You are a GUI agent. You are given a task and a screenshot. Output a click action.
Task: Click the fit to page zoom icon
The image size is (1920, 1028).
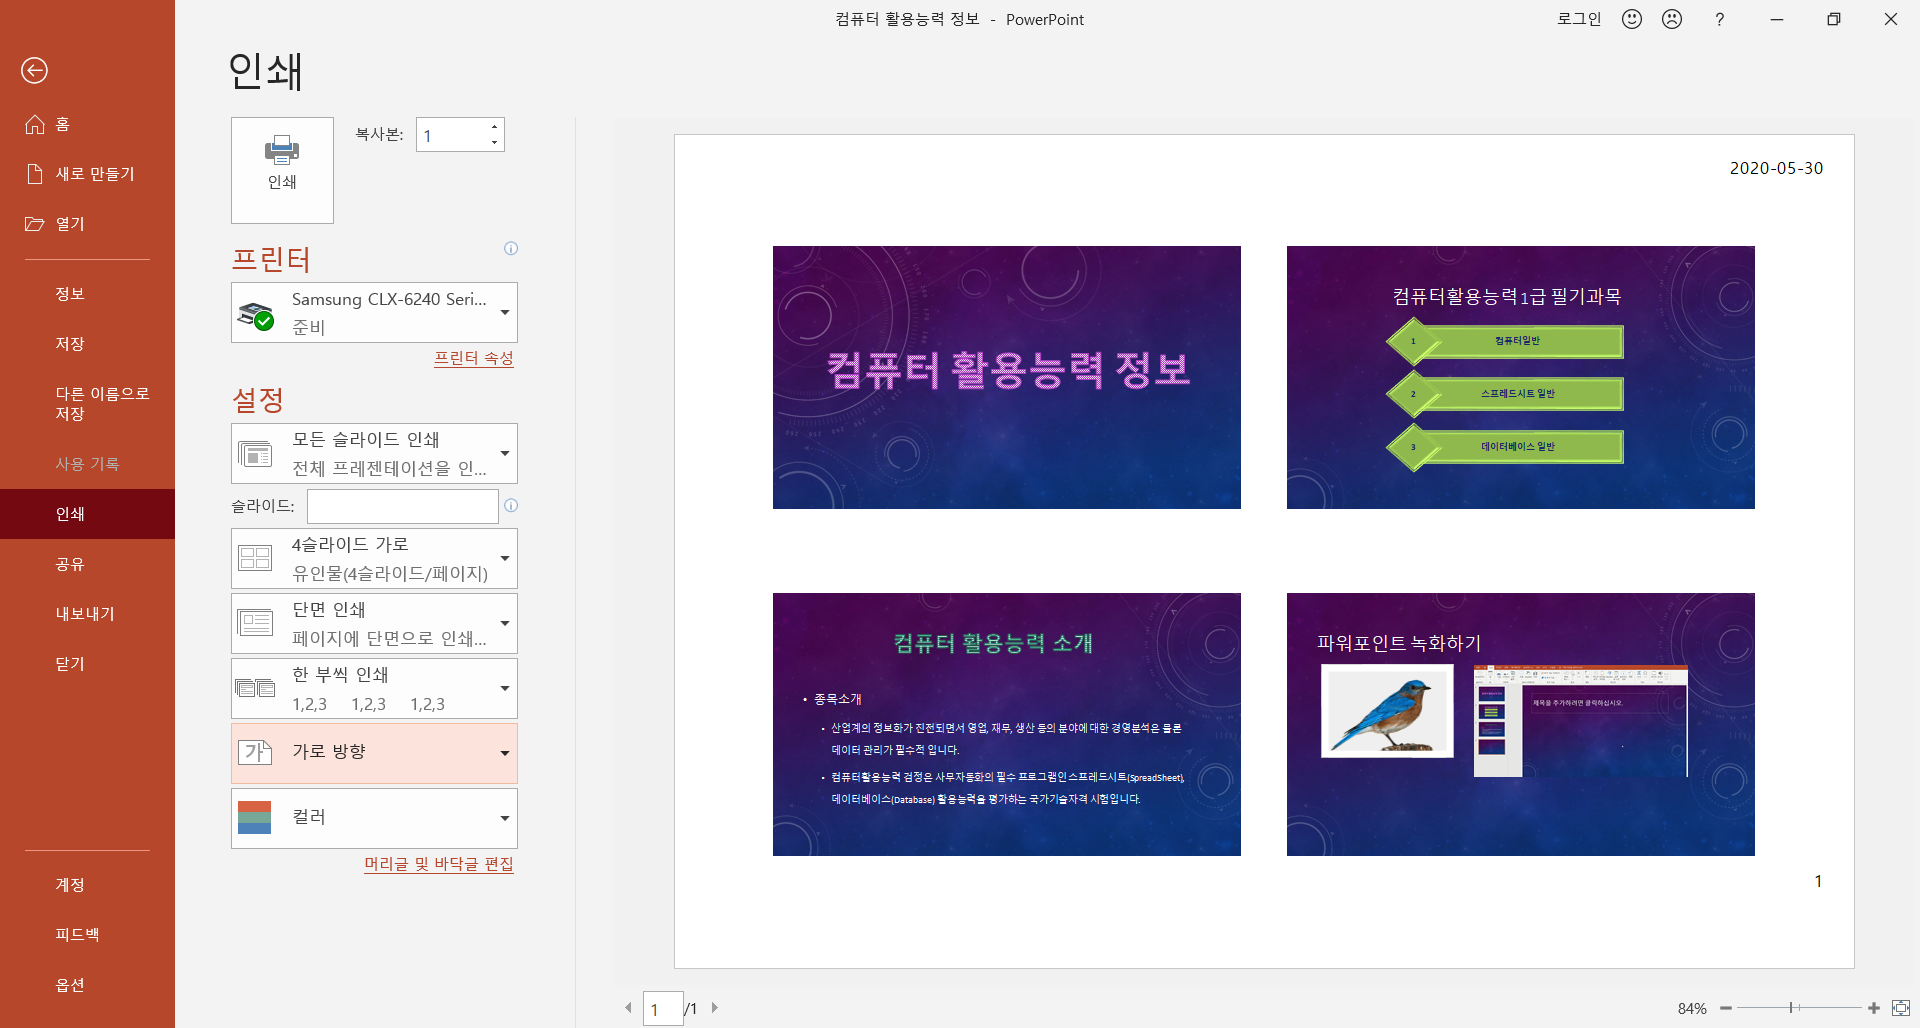coord(1901,1008)
